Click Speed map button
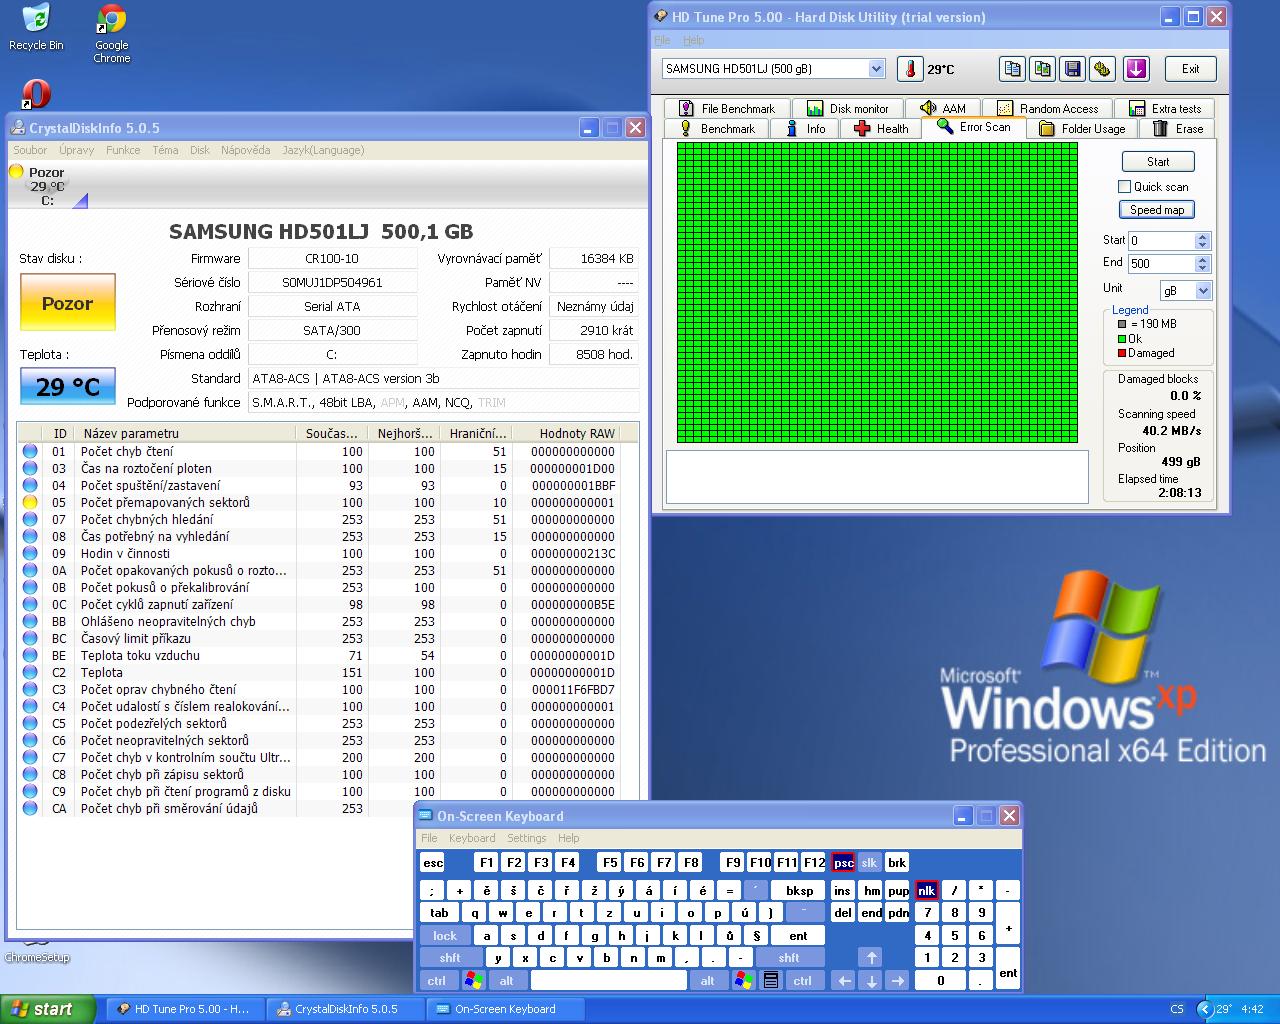1280x1024 pixels. click(x=1157, y=210)
